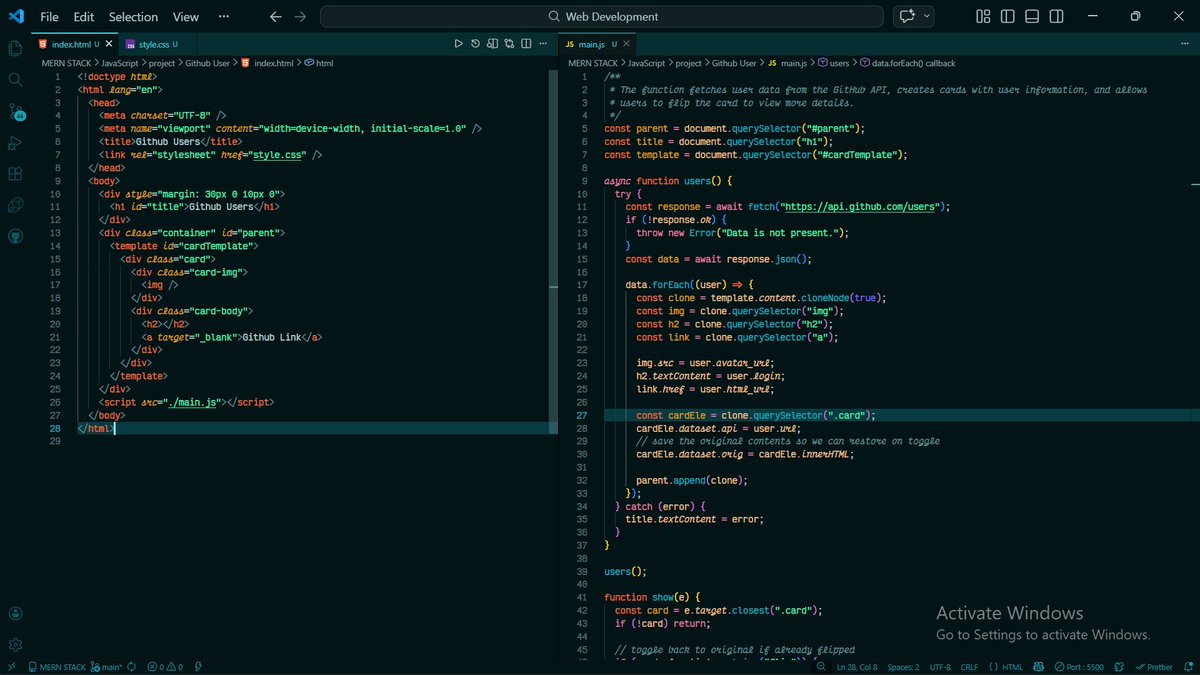Open the Edit menu
Viewport: 1200px width, 675px height.
coord(83,16)
